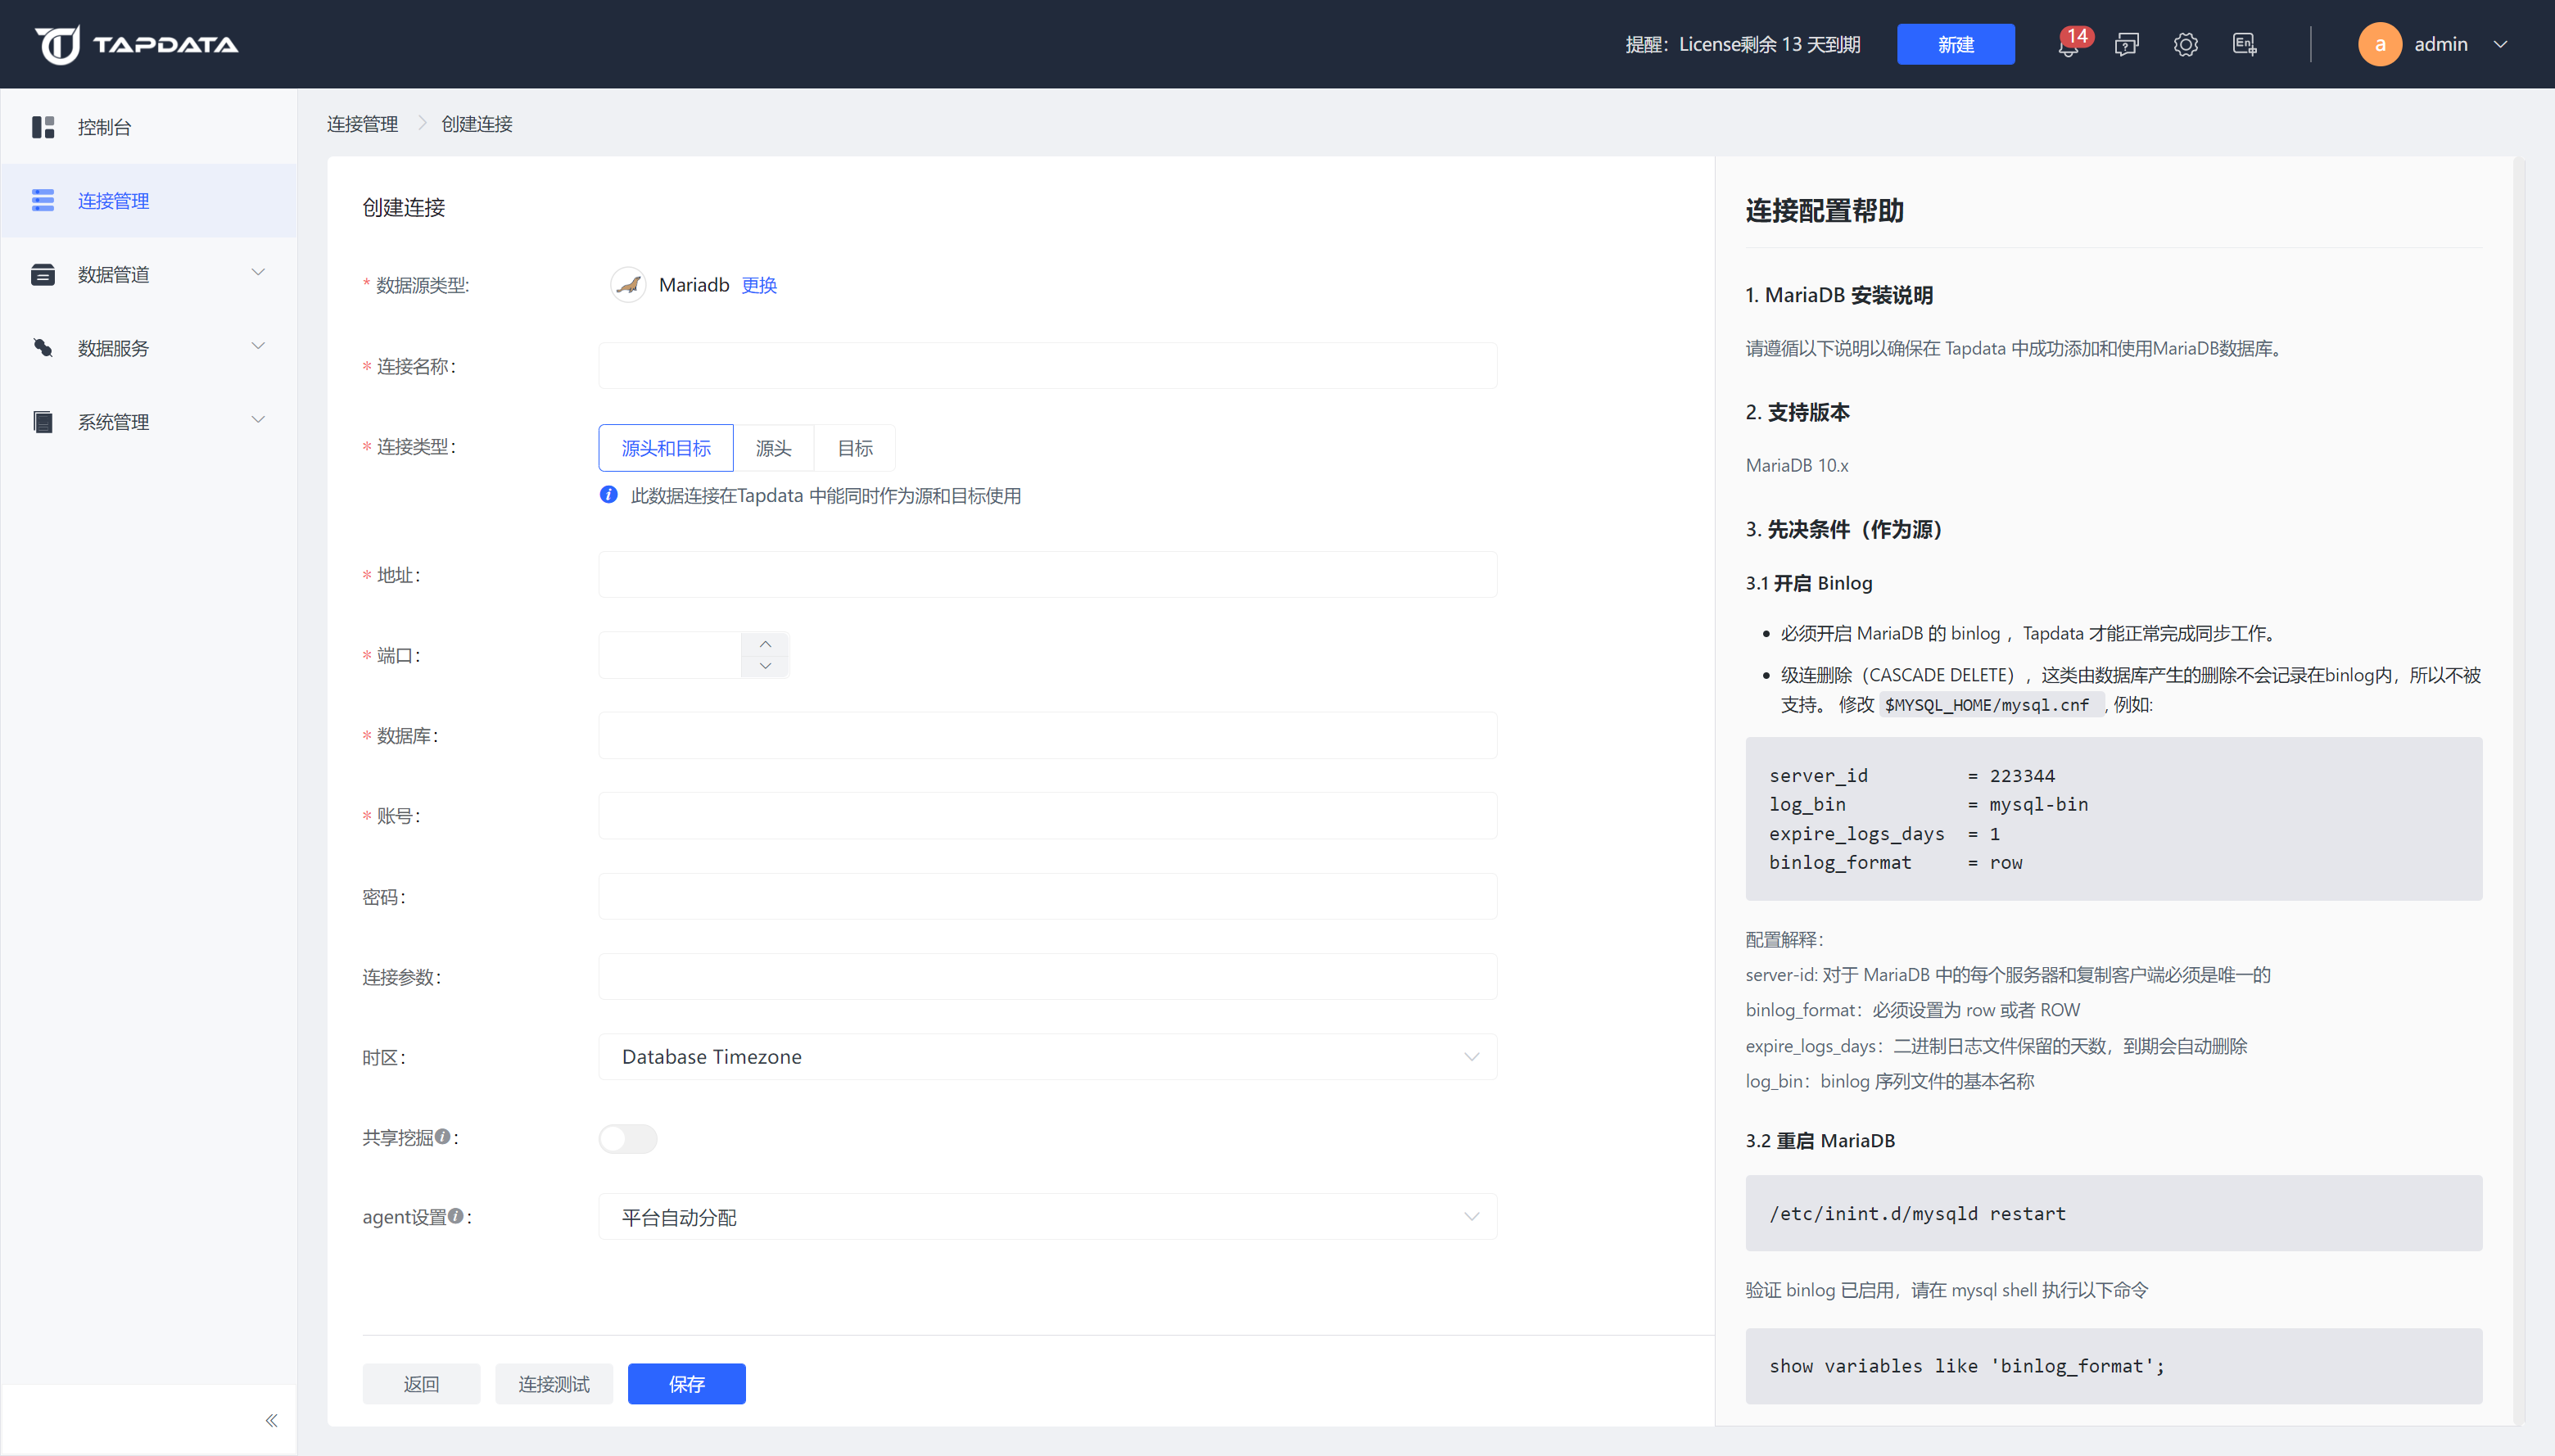The image size is (2555, 1456).
Task: Open the settings gear icon
Action: click(x=2185, y=45)
